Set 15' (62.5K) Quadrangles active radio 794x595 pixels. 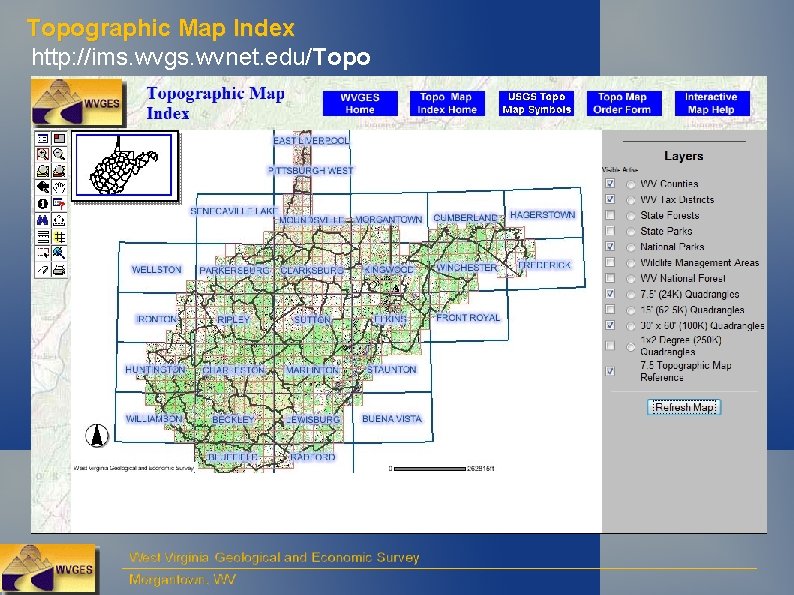coord(630,310)
